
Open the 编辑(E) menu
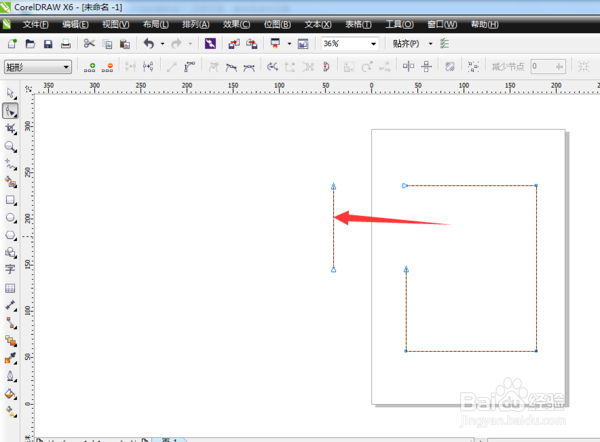click(x=75, y=25)
